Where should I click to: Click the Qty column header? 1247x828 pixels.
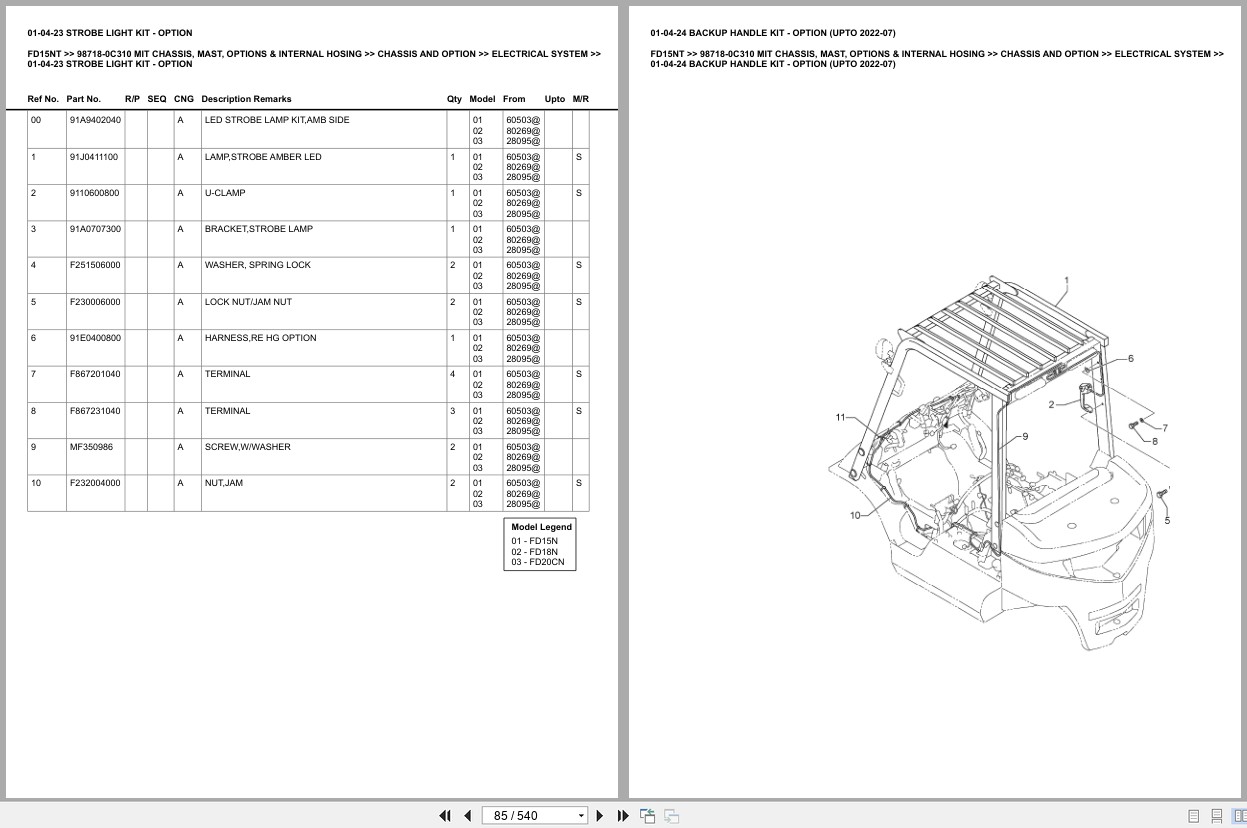[454, 99]
